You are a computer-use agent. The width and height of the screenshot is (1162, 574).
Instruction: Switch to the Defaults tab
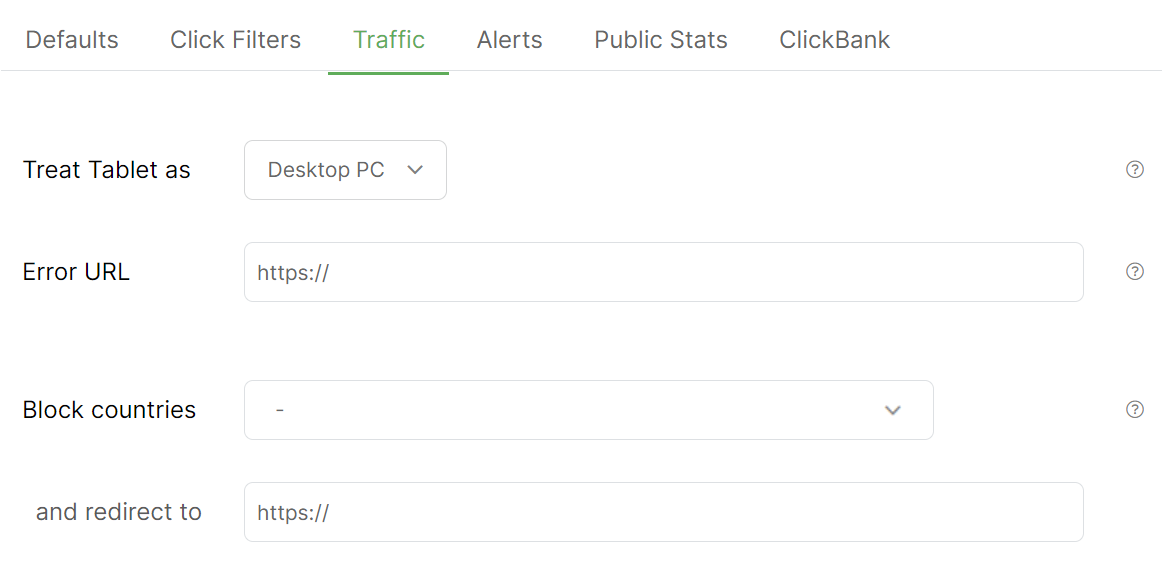72,40
